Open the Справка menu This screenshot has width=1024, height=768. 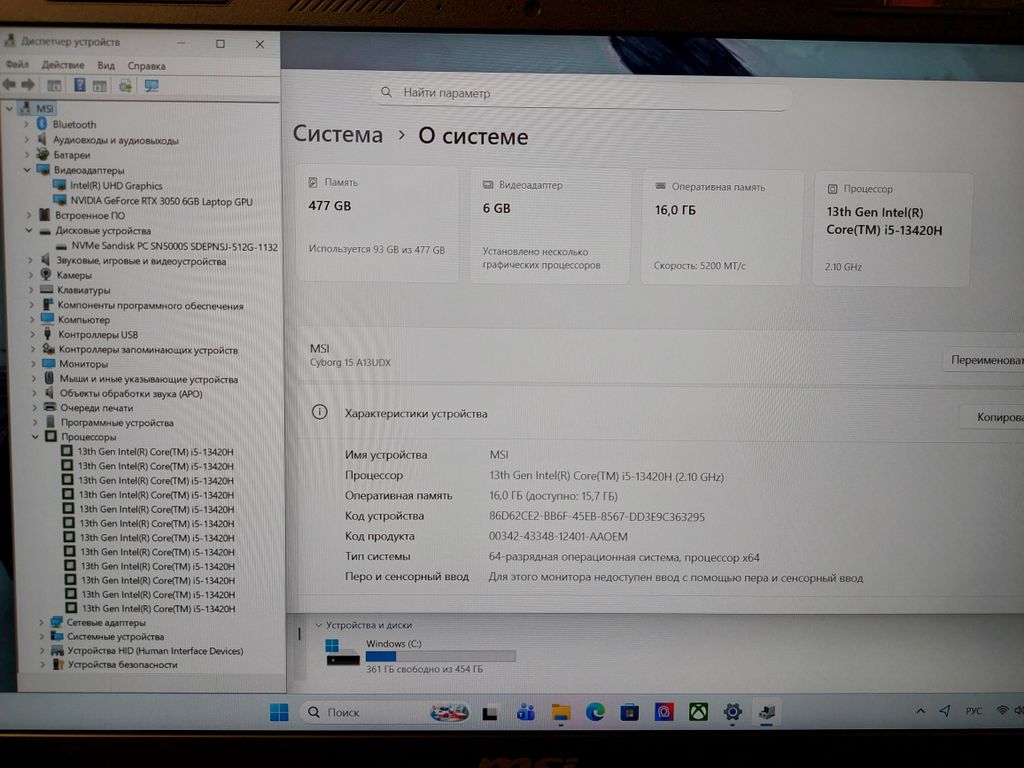point(146,65)
